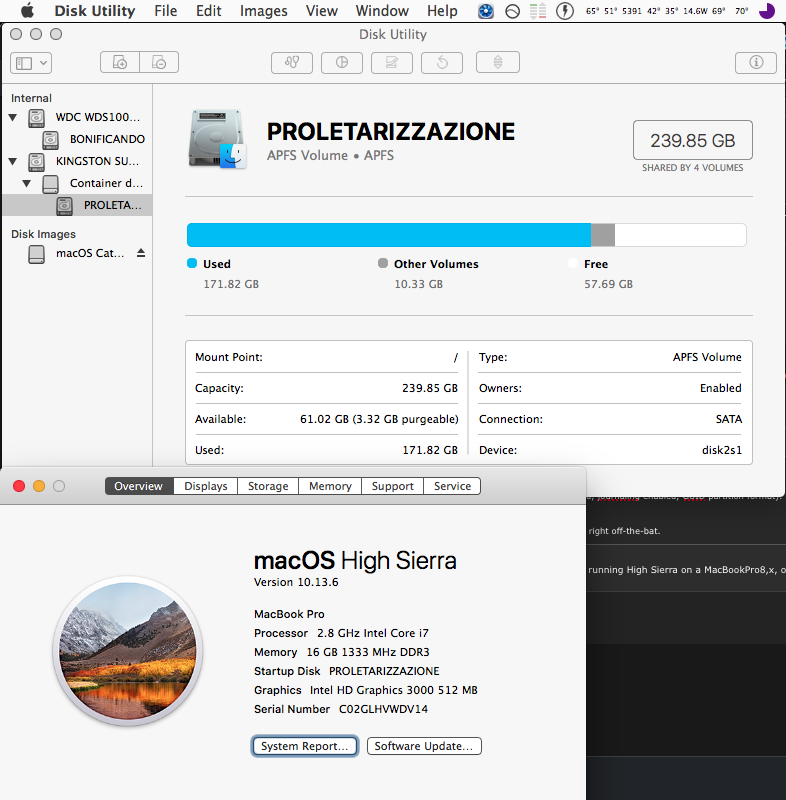Click the Add Volume toolbar button

[120, 62]
